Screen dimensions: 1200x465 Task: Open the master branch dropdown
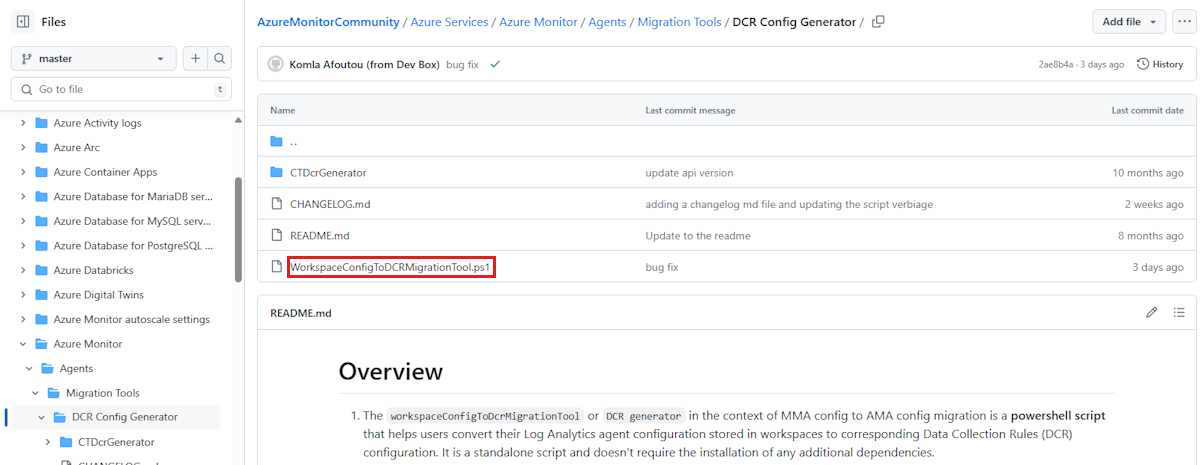click(x=94, y=59)
